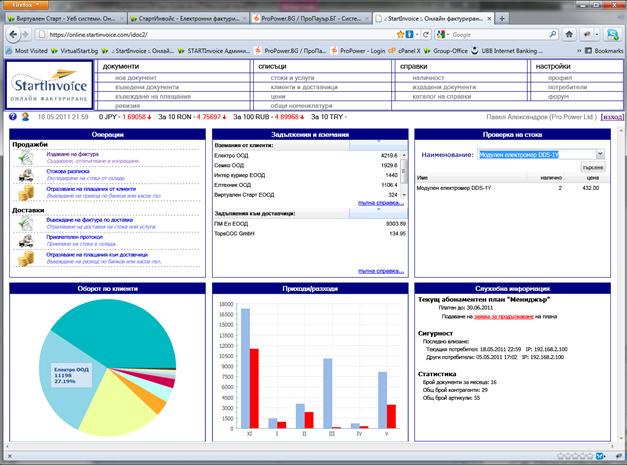The height and width of the screenshot is (465, 627).
Task: Click coins icon for плащания от клиенти
Action: coord(26,193)
